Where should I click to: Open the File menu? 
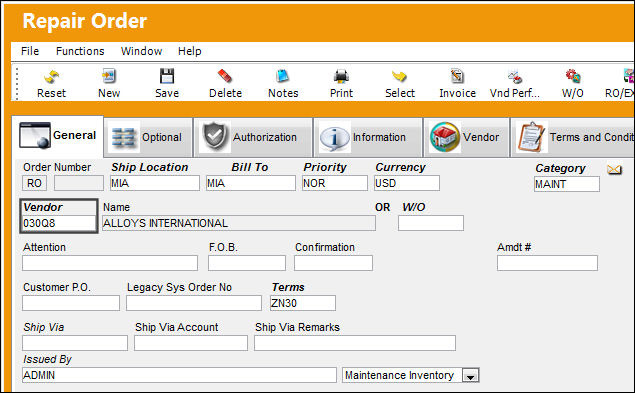tap(30, 51)
